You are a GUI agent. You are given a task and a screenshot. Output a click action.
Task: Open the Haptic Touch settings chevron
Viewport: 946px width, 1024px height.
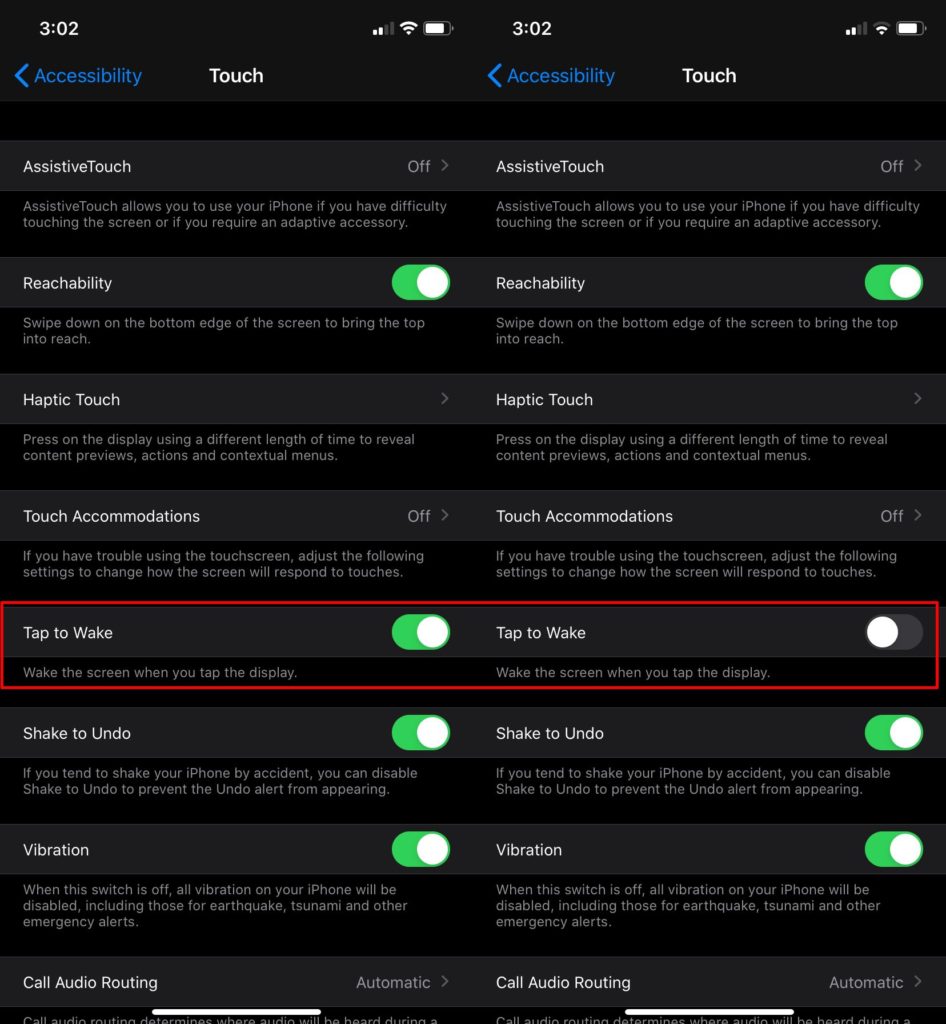[x=444, y=399]
